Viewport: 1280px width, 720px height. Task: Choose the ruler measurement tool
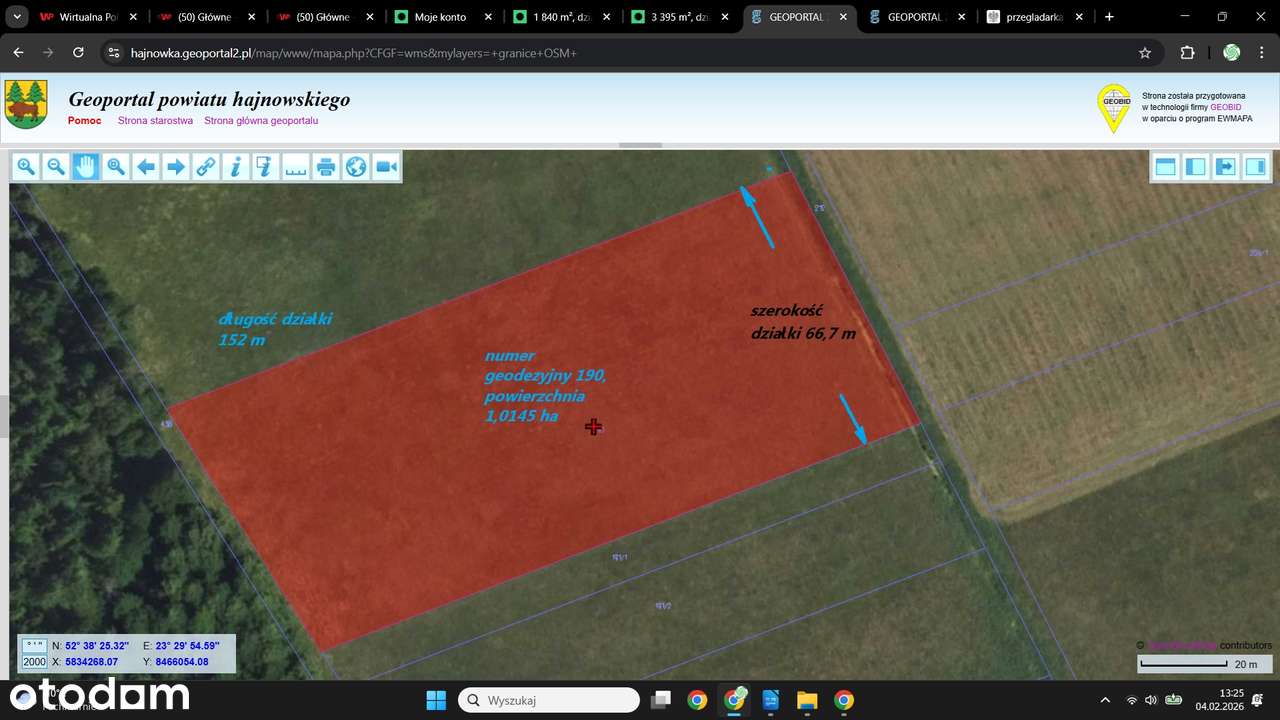coord(296,167)
